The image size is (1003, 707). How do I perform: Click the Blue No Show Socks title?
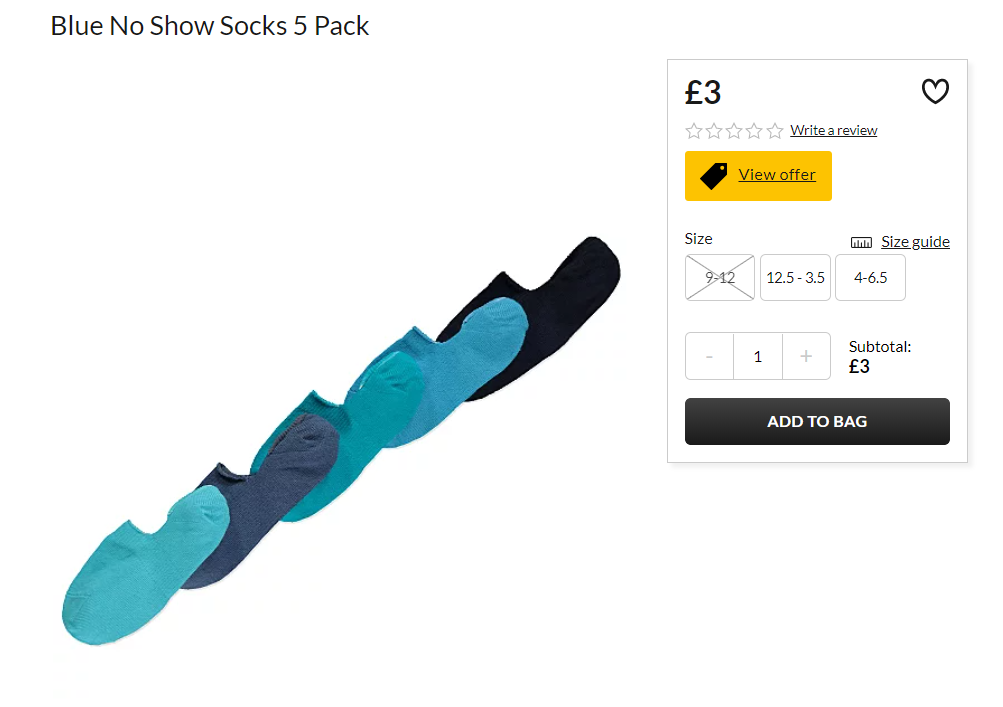click(x=210, y=26)
